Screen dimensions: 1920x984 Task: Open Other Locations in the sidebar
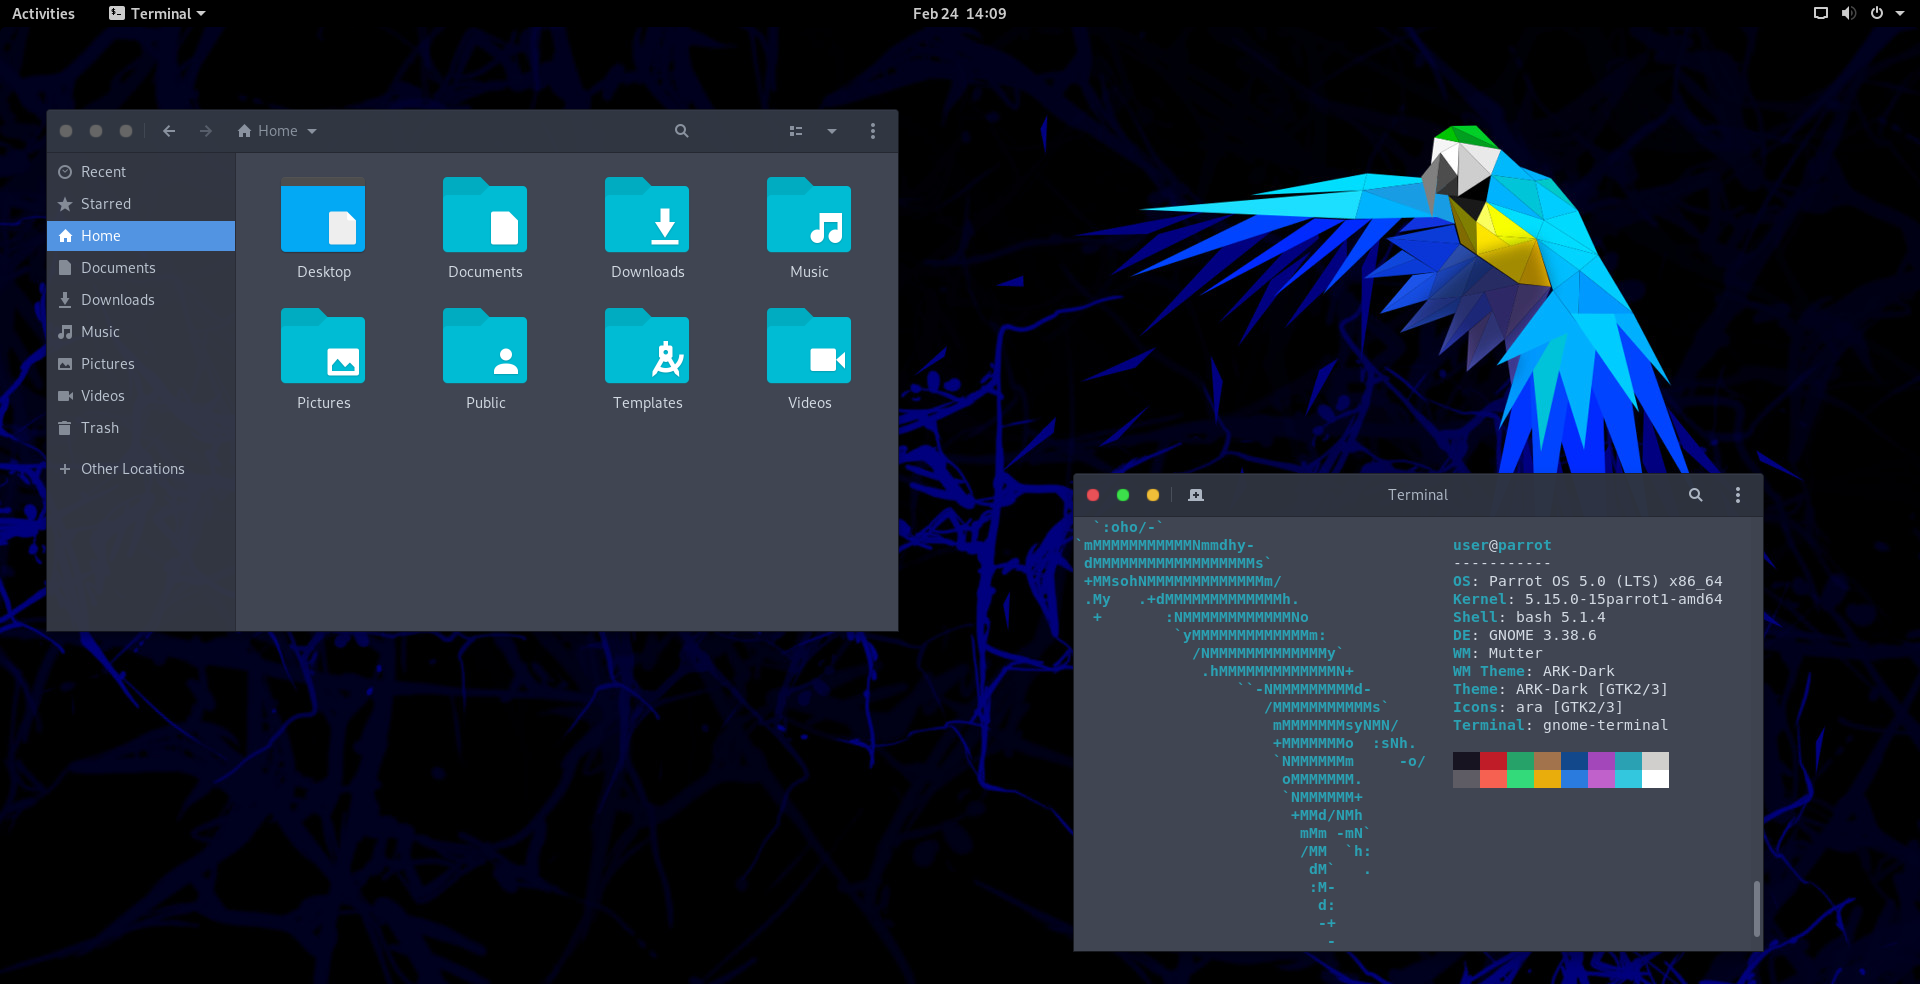[132, 468]
